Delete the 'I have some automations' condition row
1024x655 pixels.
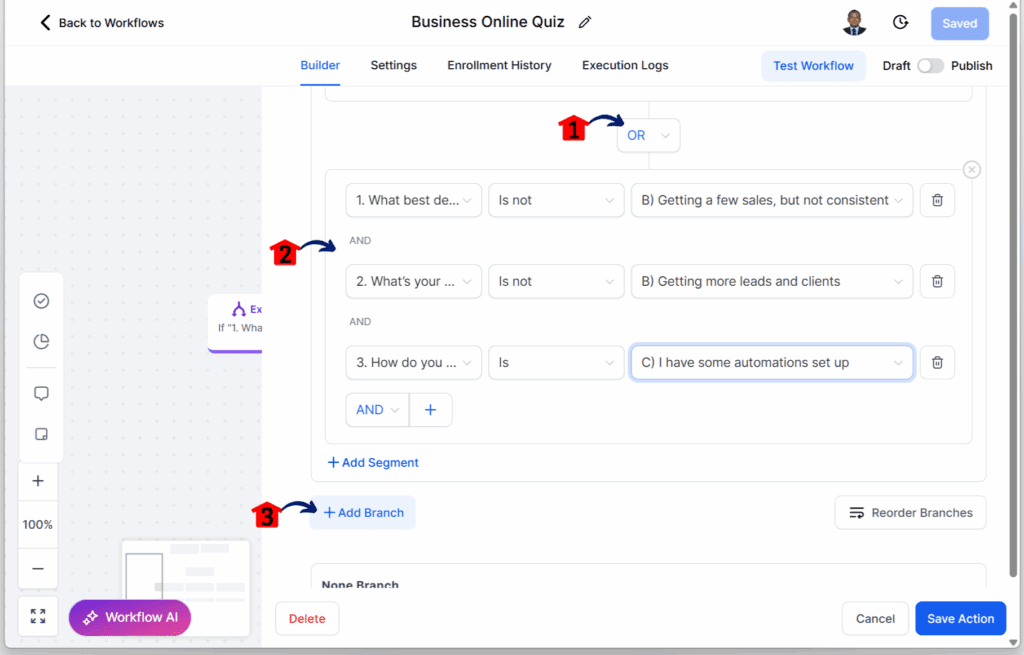click(x=937, y=362)
